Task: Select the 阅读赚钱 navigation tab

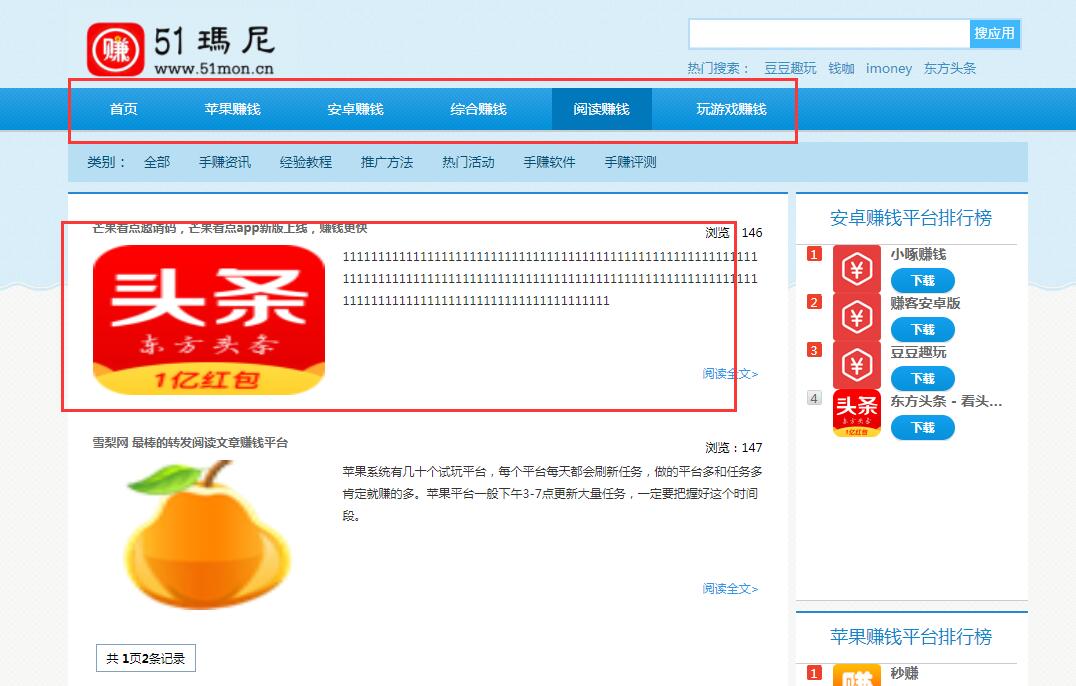Action: (x=602, y=109)
